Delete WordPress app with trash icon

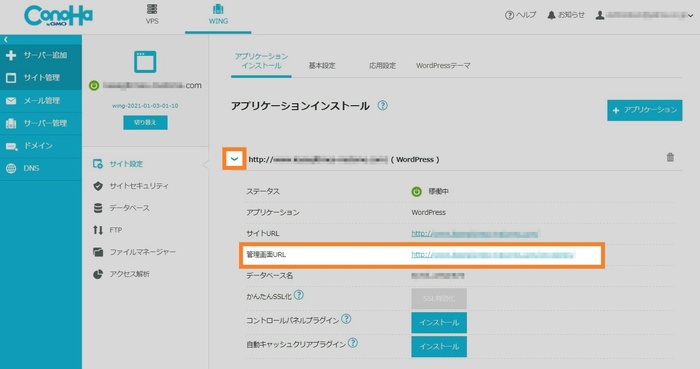670,158
